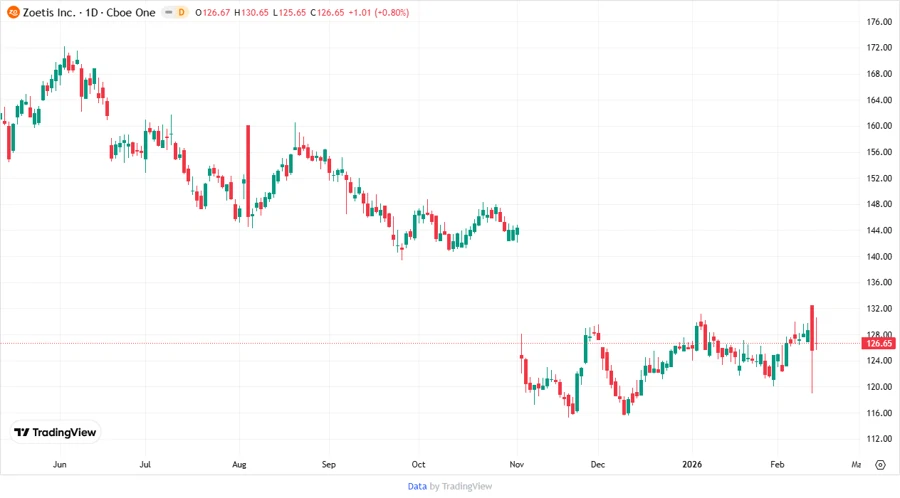
Task: Click the 176.00 price axis label
Action: click(879, 22)
